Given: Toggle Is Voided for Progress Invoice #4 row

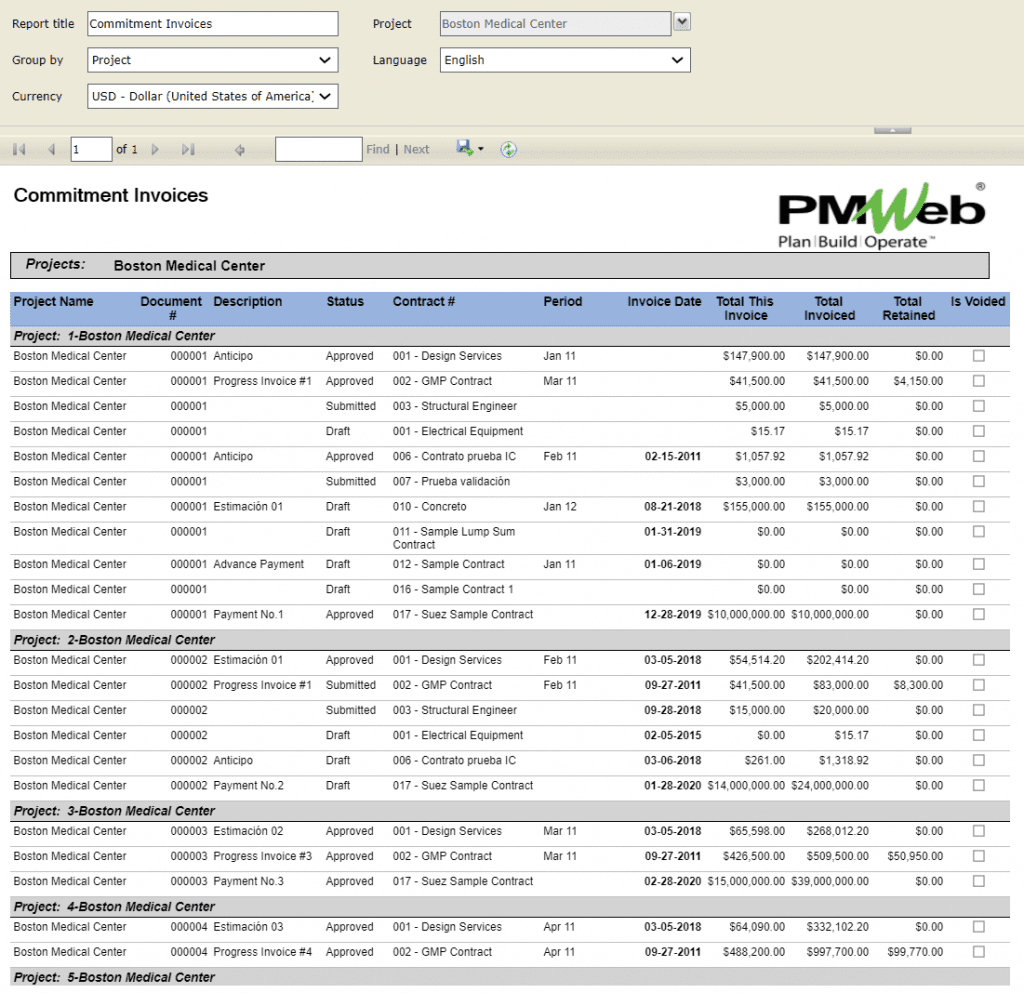Looking at the screenshot, I should click(978, 952).
